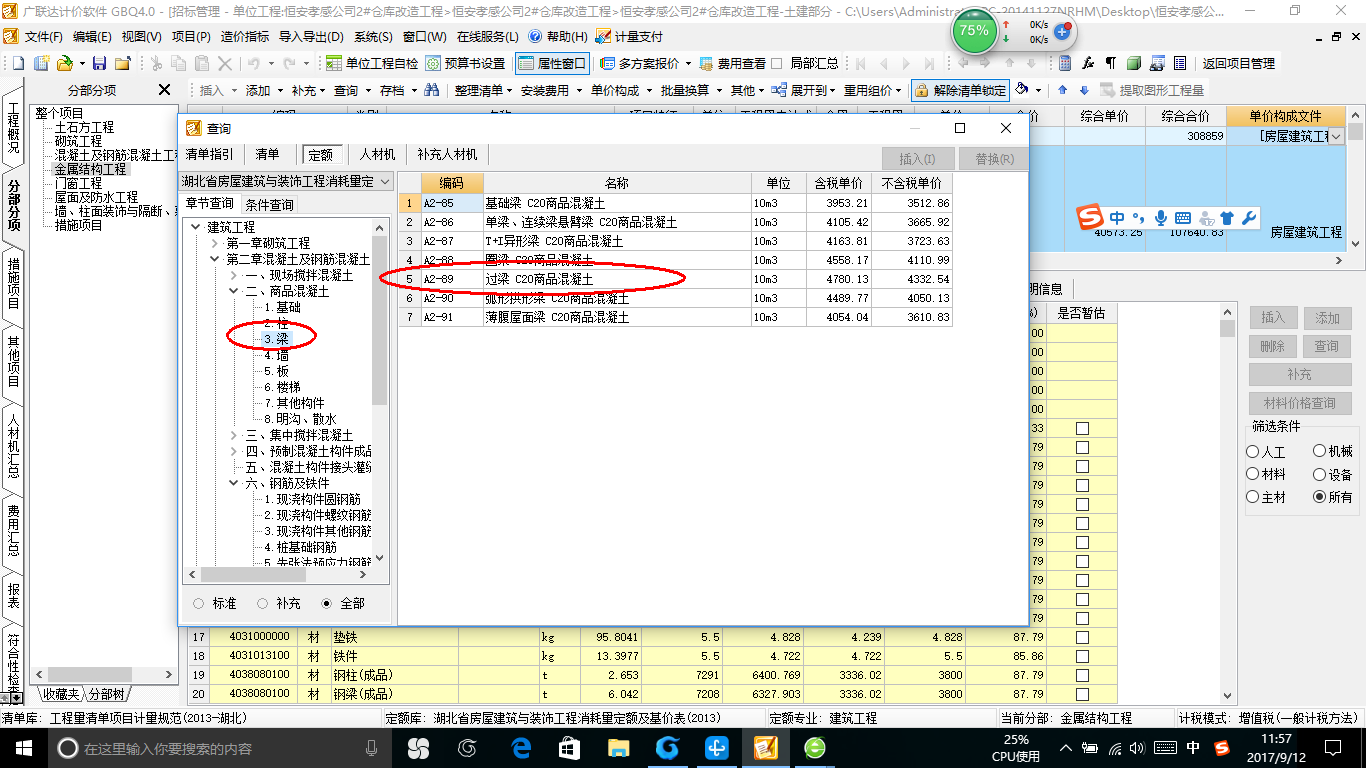Screen dimensions: 1366x768
Task: Collapse 第二章混凝土及钢筋混凝土 node
Action: (x=216, y=259)
